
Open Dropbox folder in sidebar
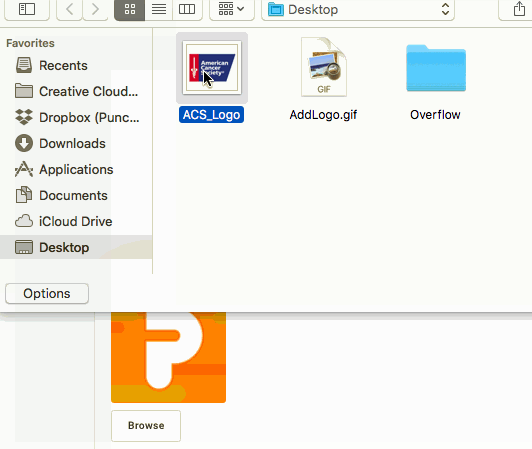pos(77,117)
